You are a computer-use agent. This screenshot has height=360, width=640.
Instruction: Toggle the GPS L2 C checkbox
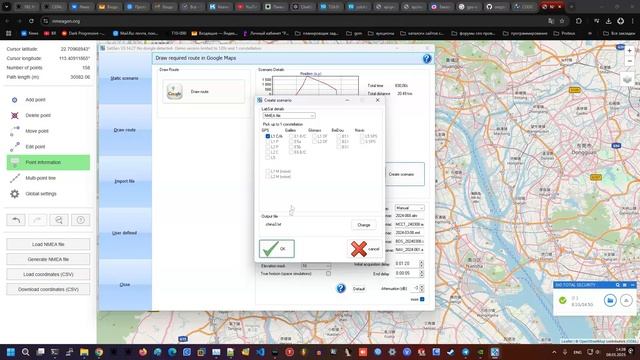268,152
